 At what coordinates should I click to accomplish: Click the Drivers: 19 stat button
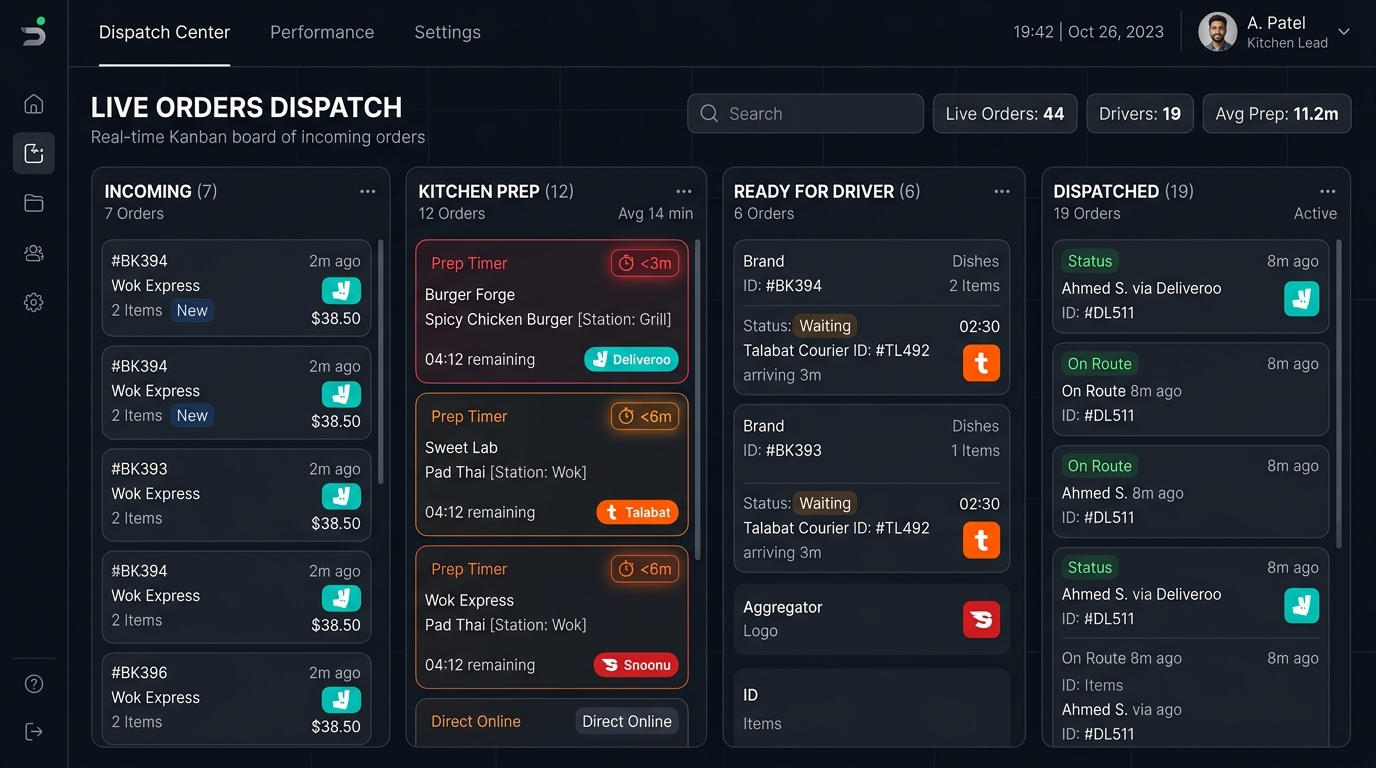(1140, 114)
